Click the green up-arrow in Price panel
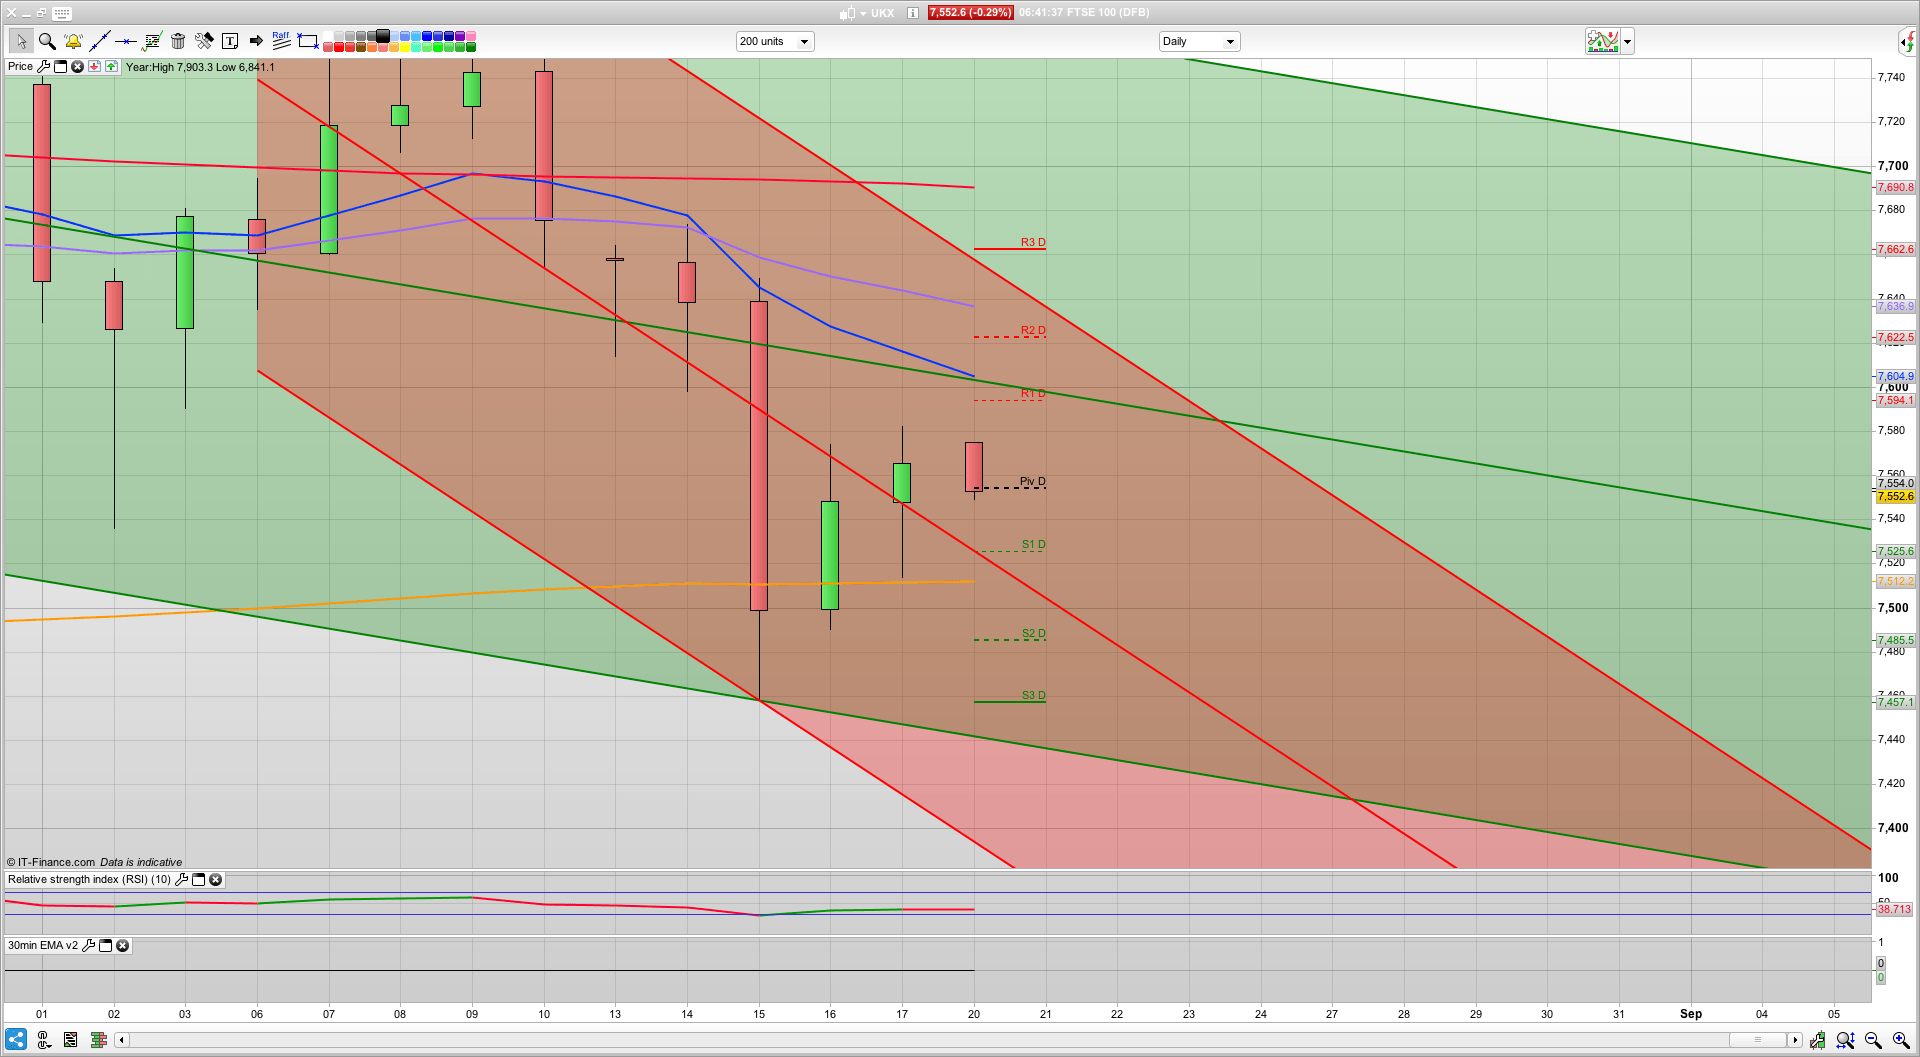This screenshot has width=1920, height=1057. 111,67
